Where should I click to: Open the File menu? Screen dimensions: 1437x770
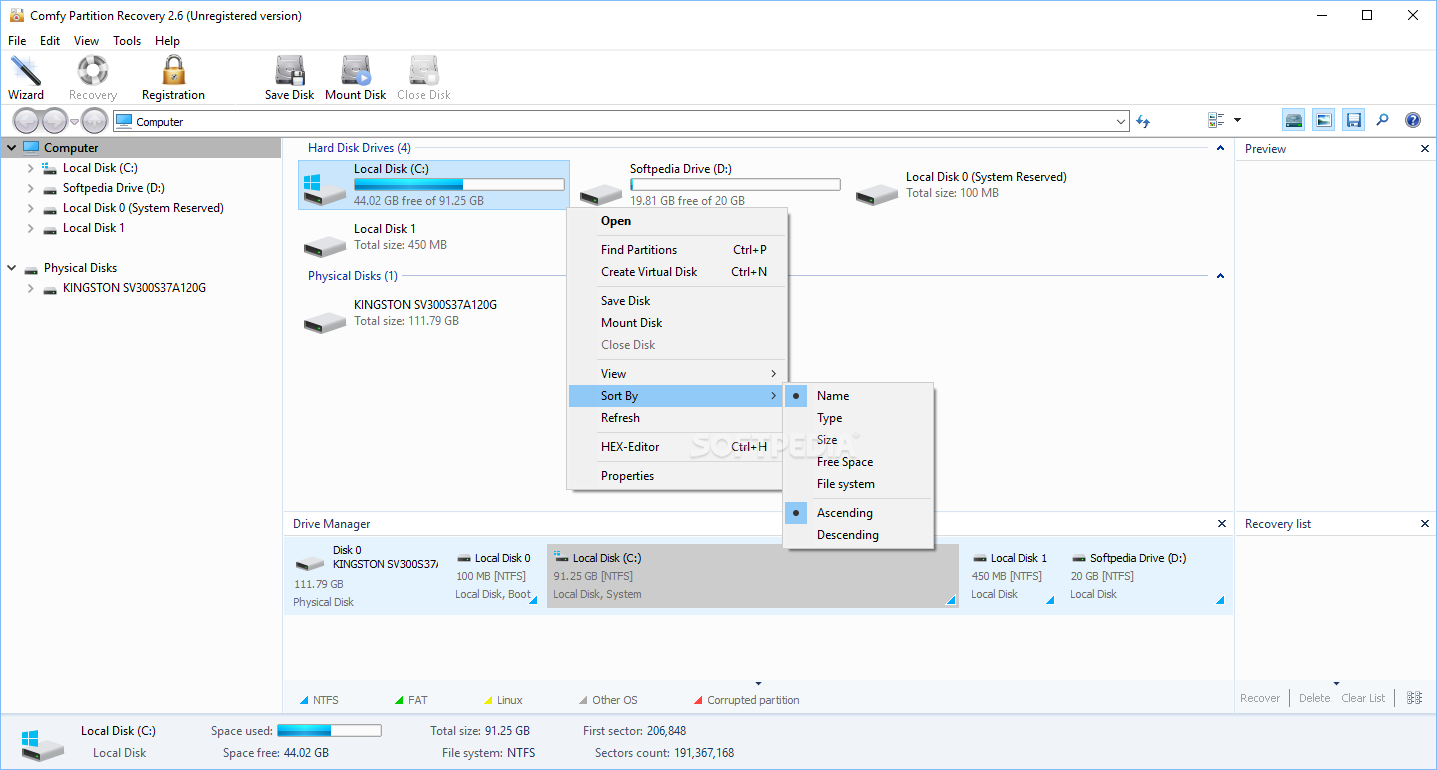tap(17, 41)
